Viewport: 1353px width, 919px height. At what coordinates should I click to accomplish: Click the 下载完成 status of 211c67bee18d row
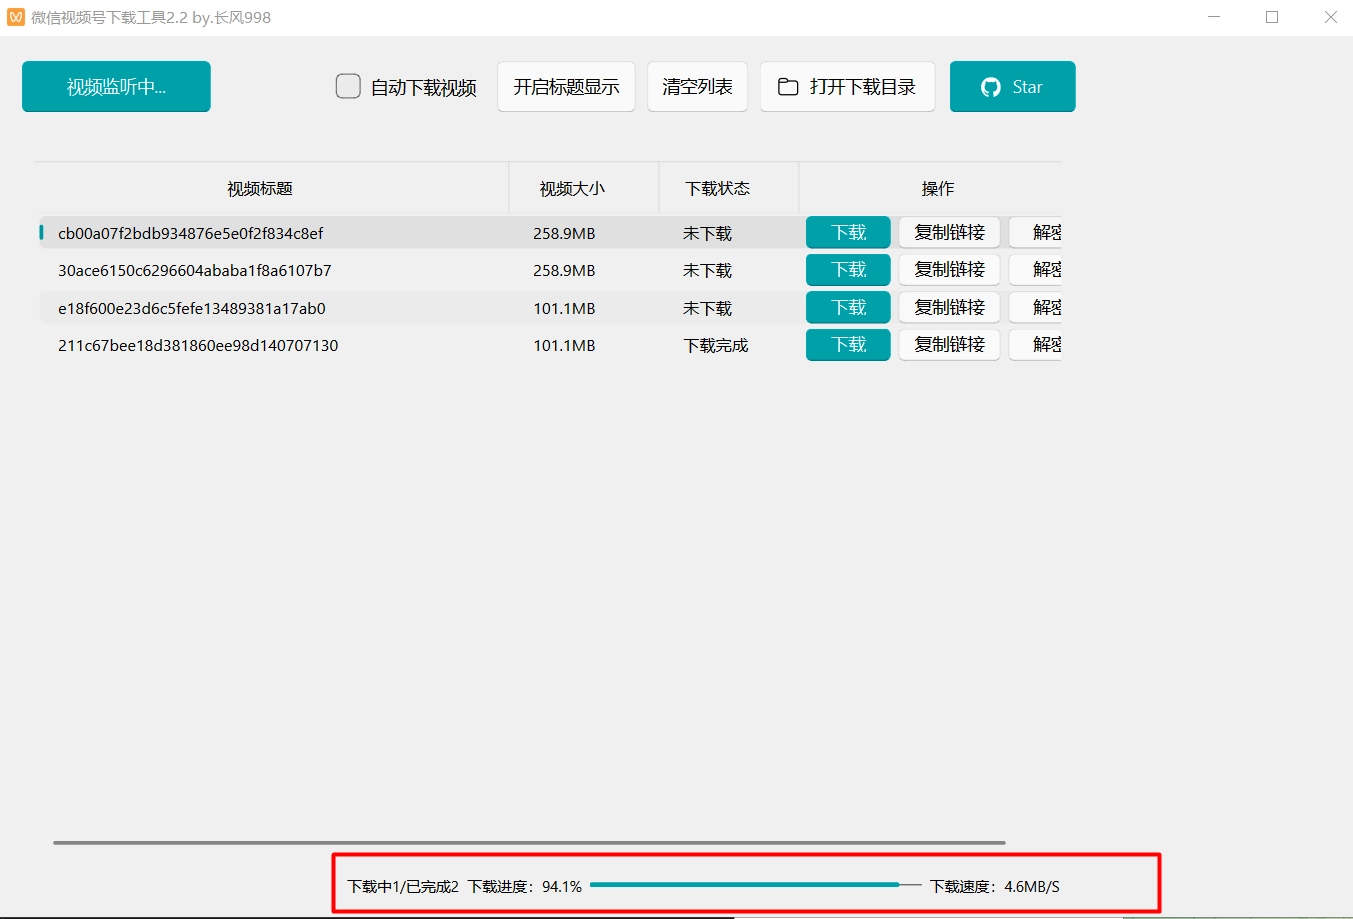pyautogui.click(x=716, y=346)
